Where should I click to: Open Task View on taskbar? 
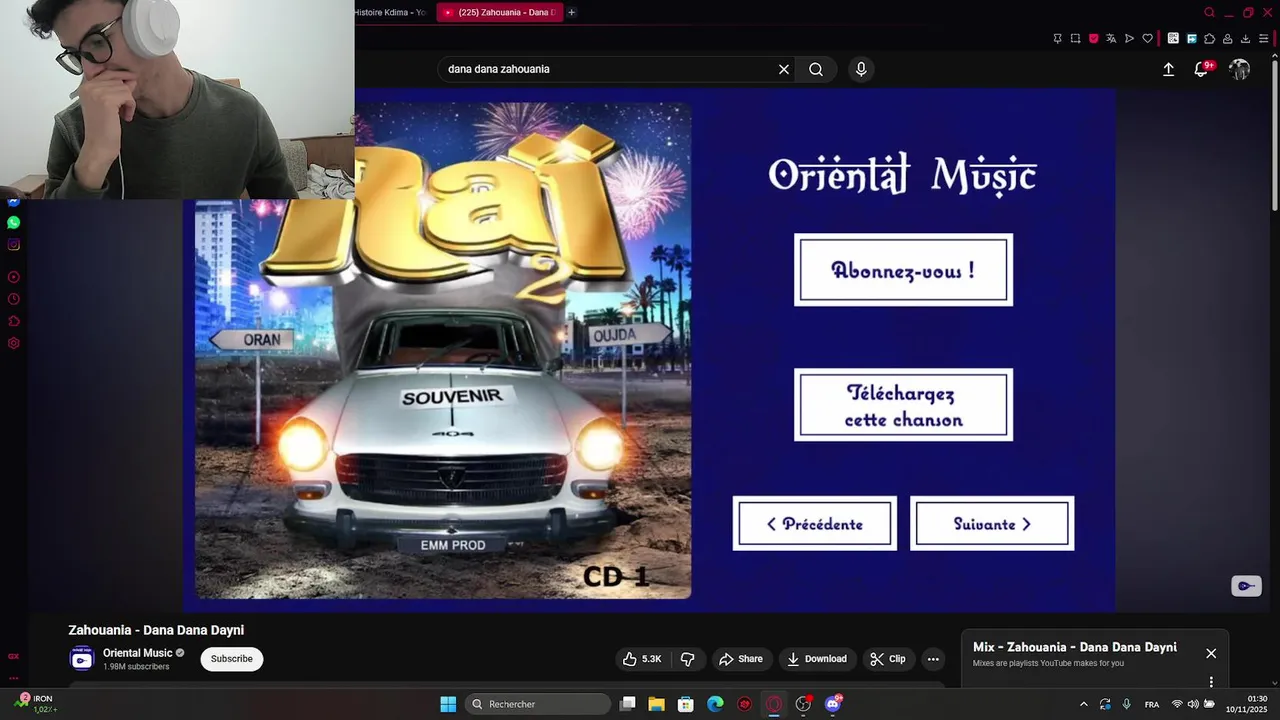click(x=627, y=704)
